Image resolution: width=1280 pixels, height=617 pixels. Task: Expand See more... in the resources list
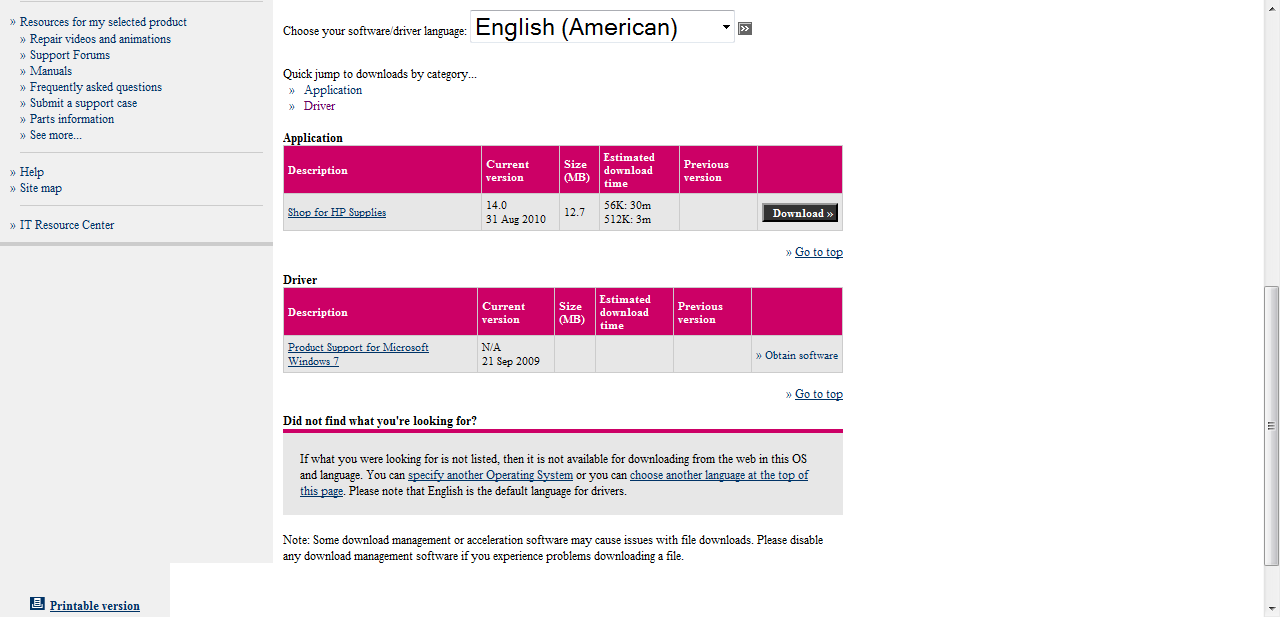tap(56, 135)
